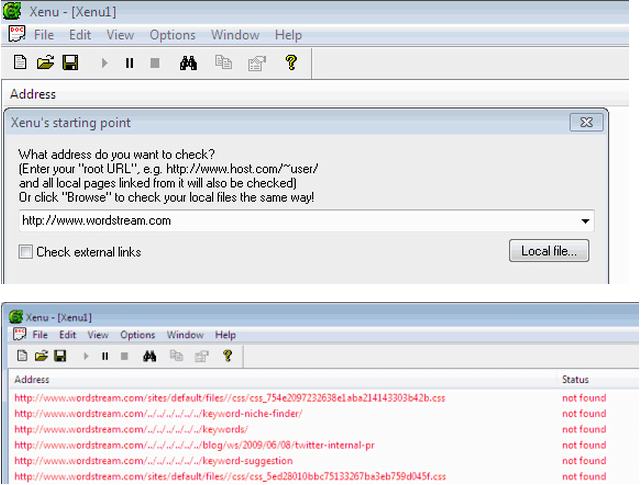Open Edit menu in bottom Xenu window
Screen dimensions: 642x485
[68, 335]
